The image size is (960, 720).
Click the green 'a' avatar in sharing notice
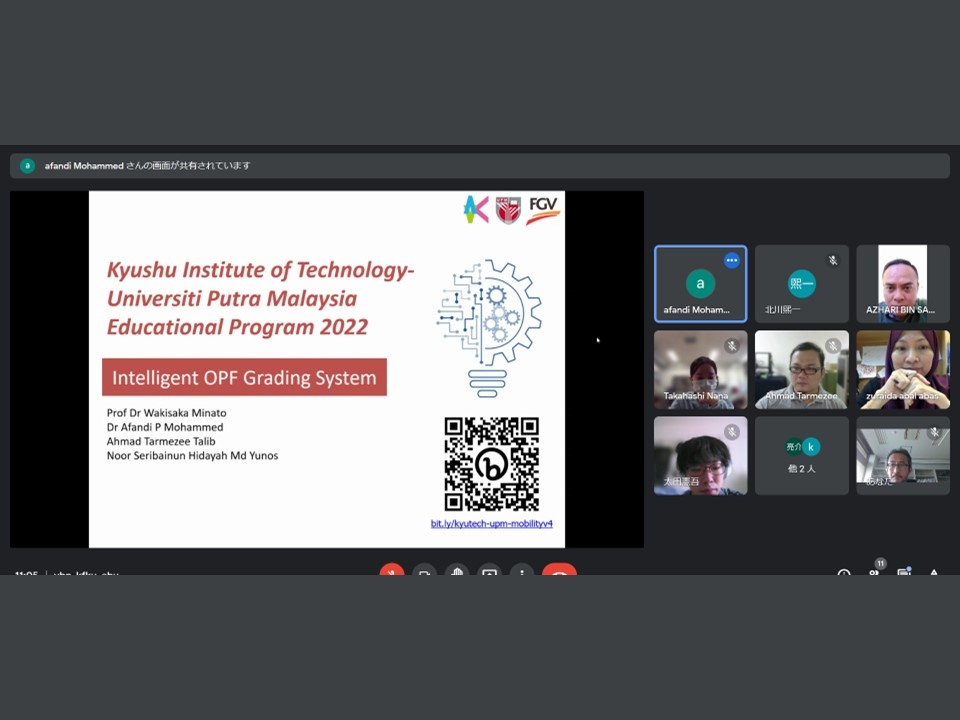28,165
